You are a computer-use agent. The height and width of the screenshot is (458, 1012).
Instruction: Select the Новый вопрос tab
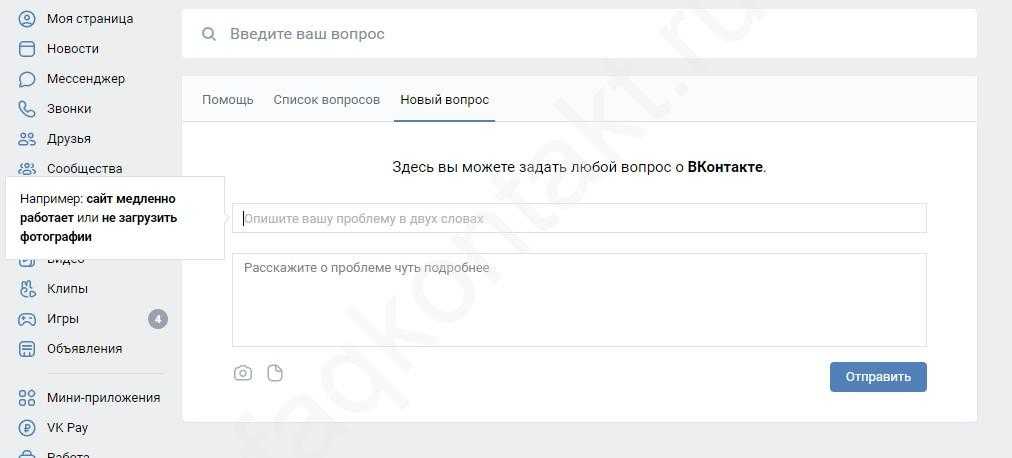point(444,100)
